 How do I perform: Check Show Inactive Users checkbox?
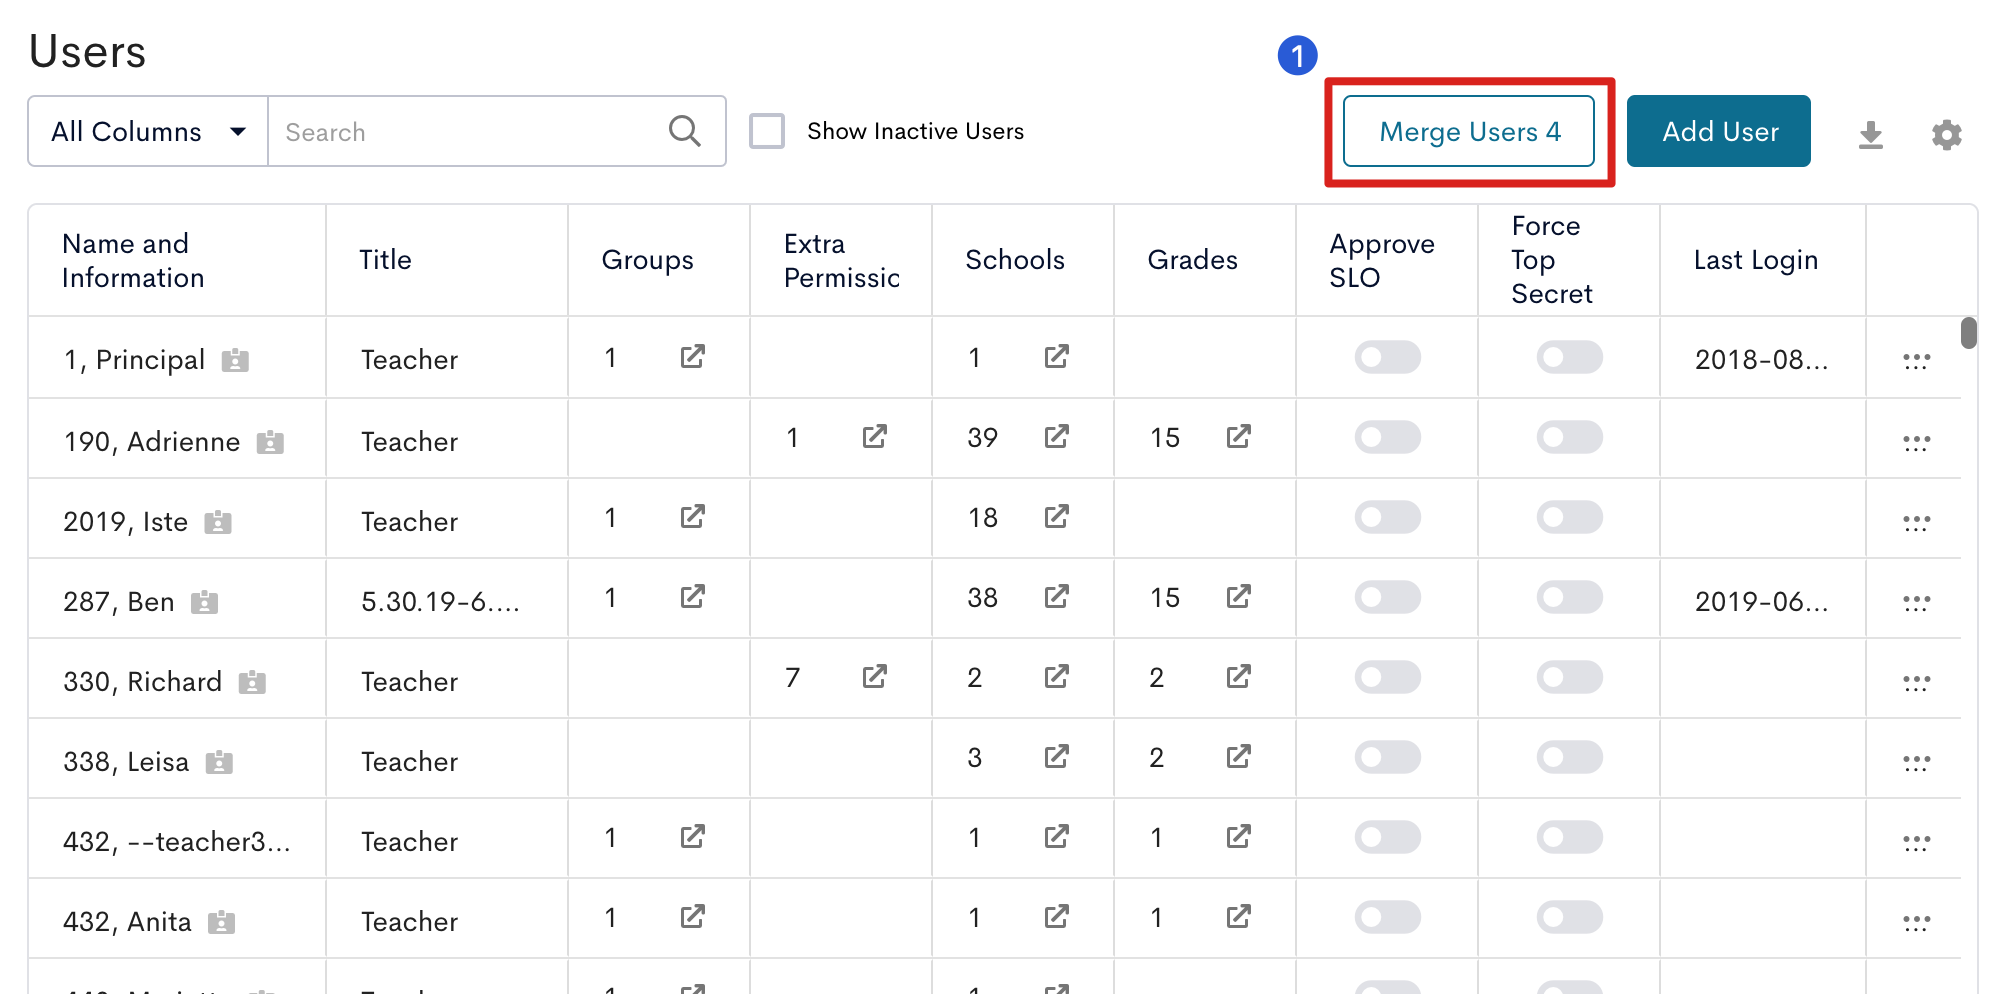pos(767,131)
